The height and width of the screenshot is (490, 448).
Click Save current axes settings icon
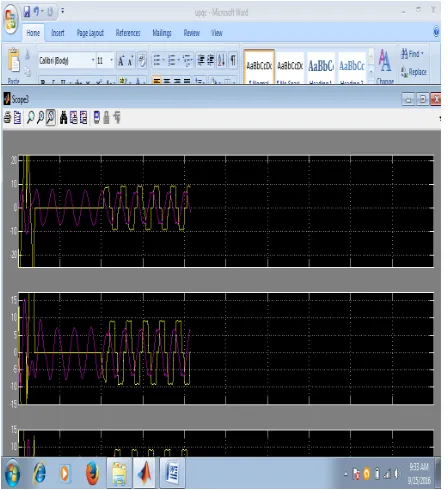coord(74,118)
